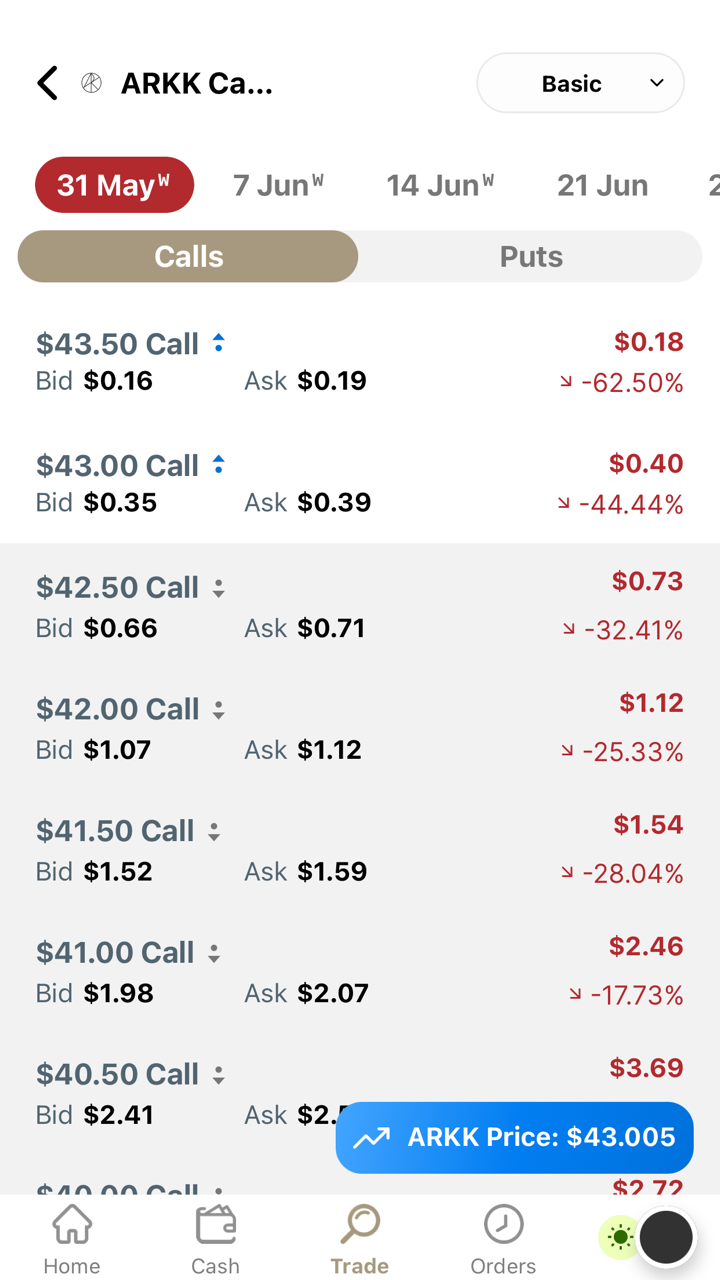The height and width of the screenshot is (1280, 720).
Task: Tap the dark circular floating button
Action: point(666,1238)
